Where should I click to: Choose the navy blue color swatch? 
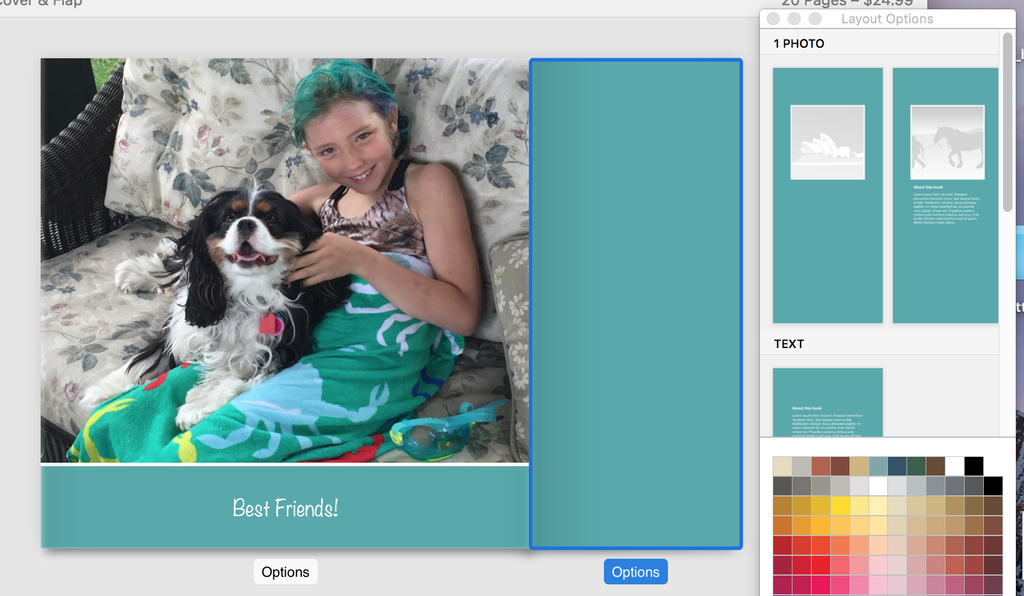click(896, 465)
